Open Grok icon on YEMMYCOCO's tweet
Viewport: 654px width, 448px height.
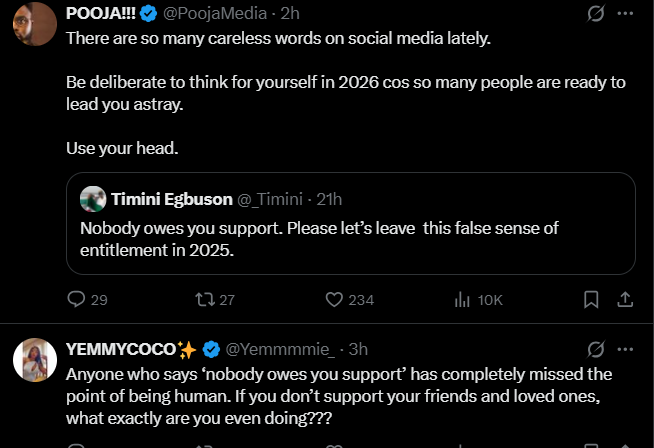click(x=596, y=349)
